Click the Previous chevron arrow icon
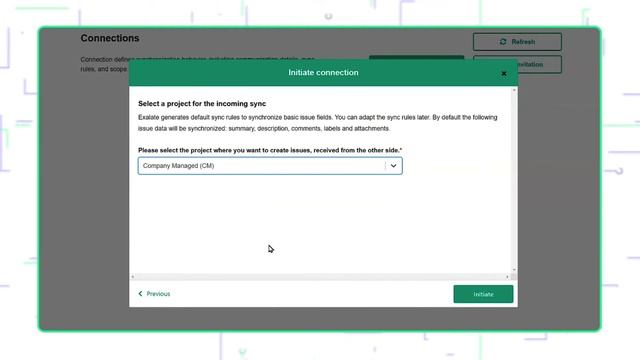The width and height of the screenshot is (640, 360). (140, 293)
